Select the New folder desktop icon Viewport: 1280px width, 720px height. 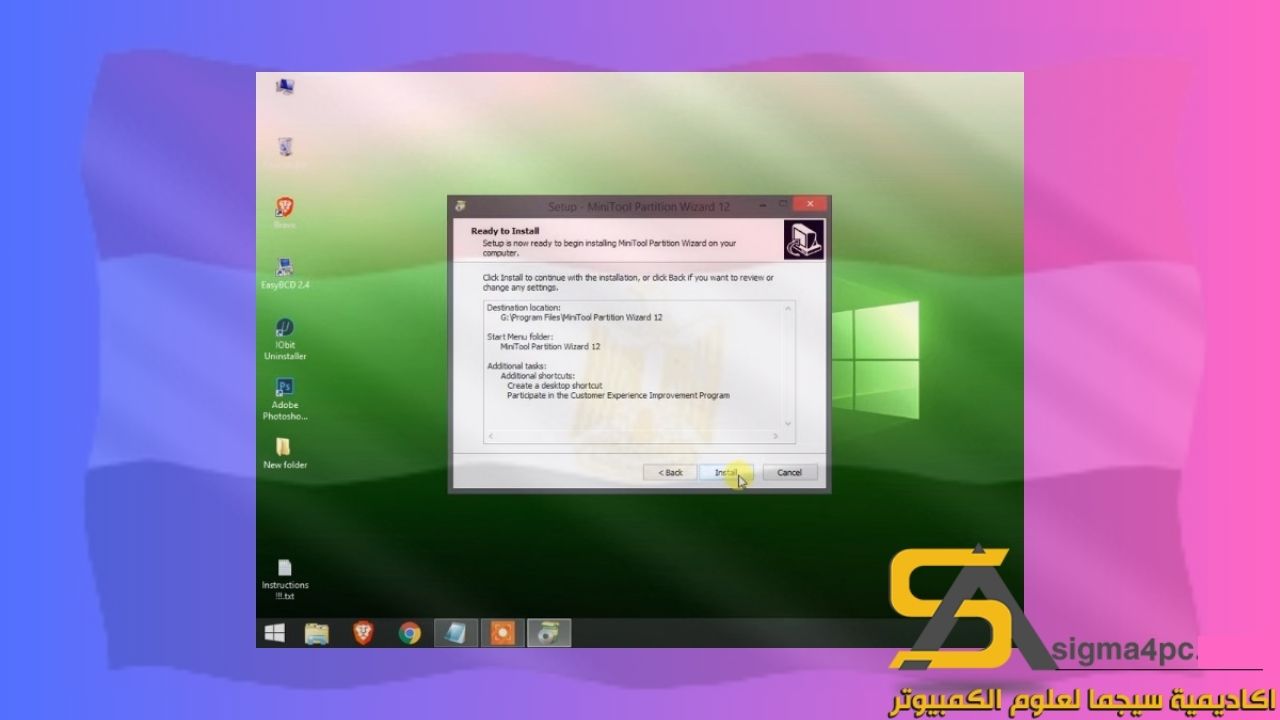[x=285, y=452]
